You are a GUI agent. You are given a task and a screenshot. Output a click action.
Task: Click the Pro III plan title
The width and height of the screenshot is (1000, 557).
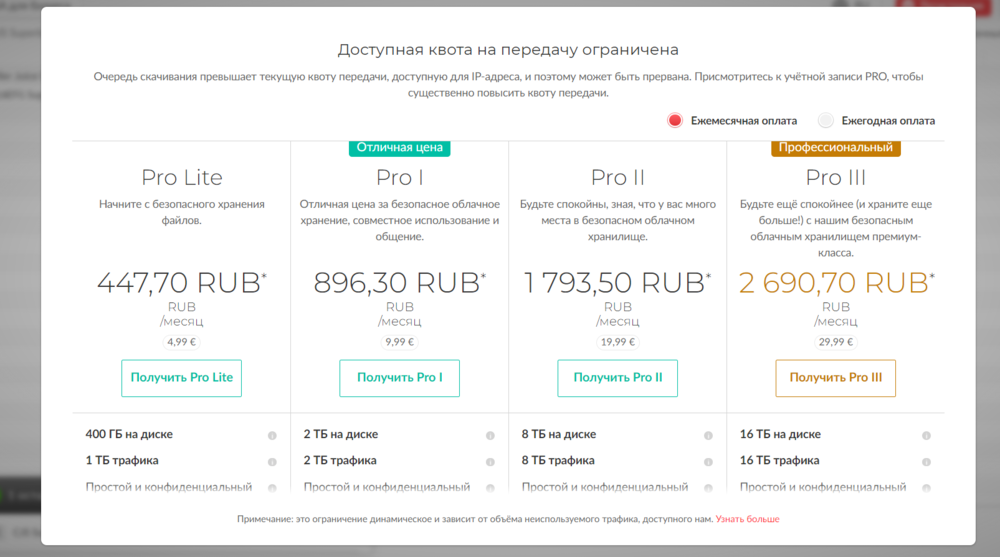coord(835,177)
